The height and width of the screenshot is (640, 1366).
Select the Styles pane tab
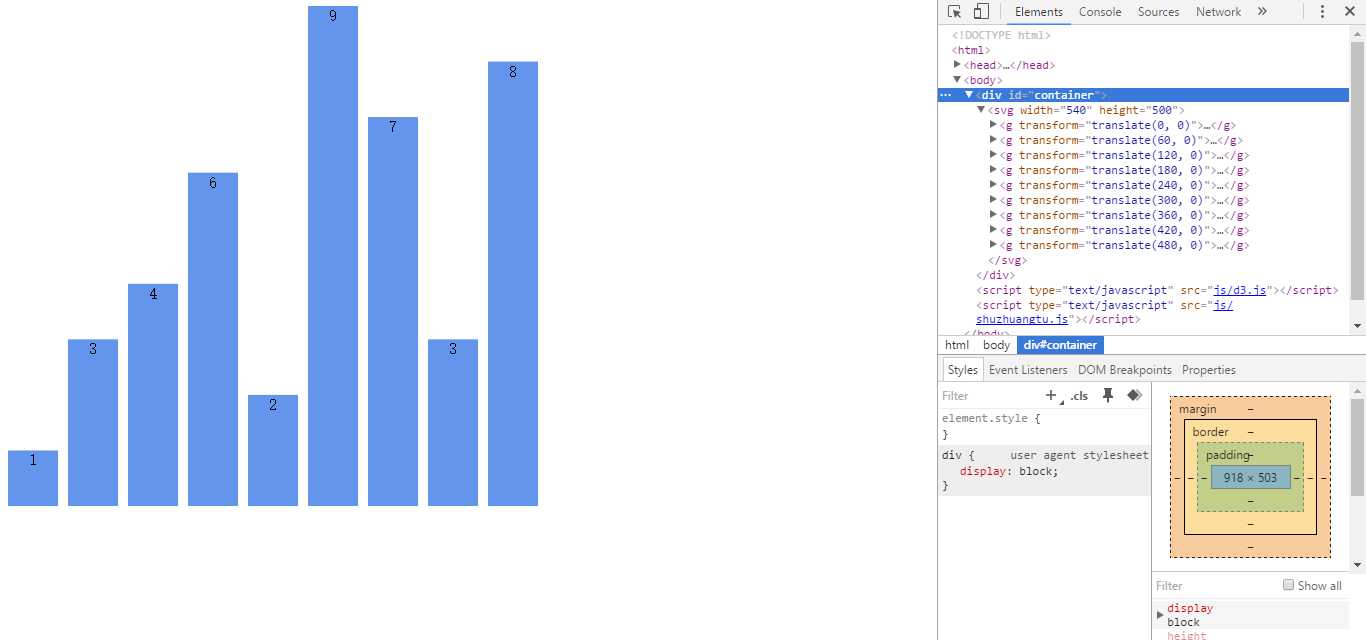(962, 370)
